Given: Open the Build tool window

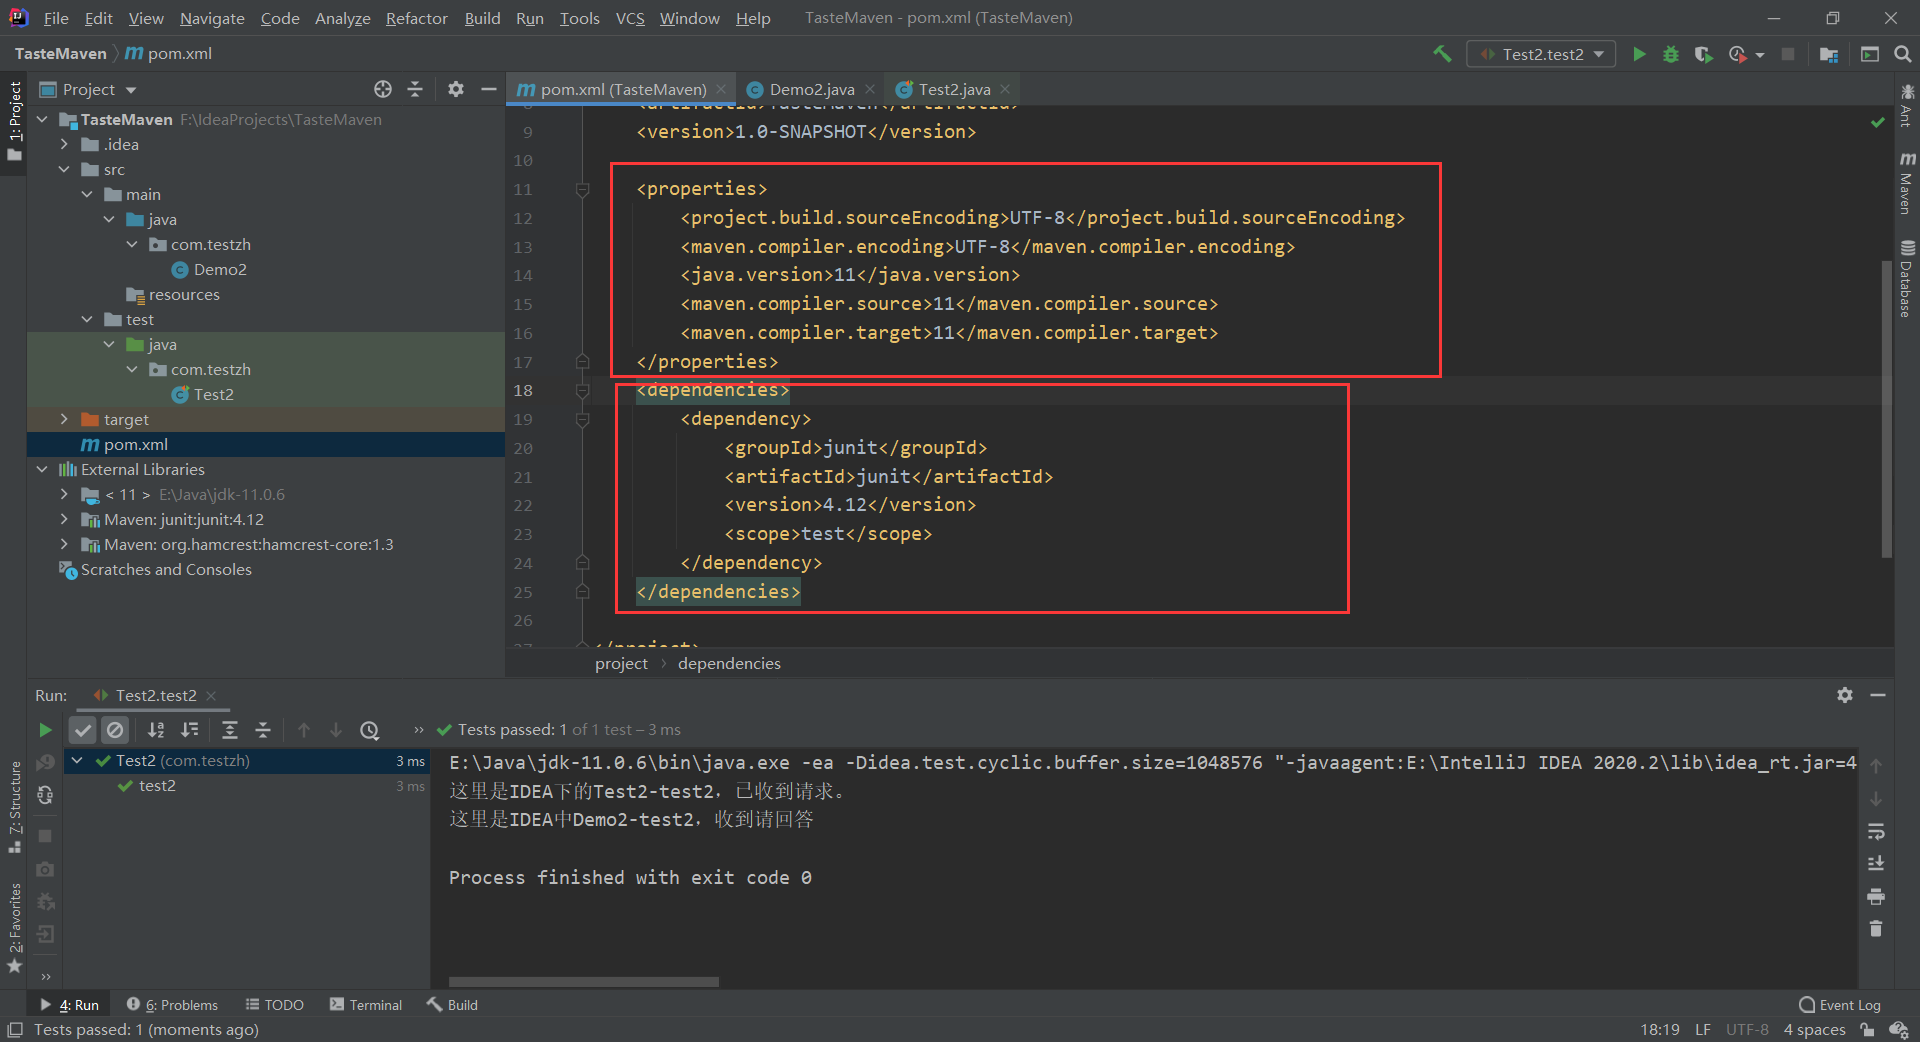Looking at the screenshot, I should pos(453,1005).
